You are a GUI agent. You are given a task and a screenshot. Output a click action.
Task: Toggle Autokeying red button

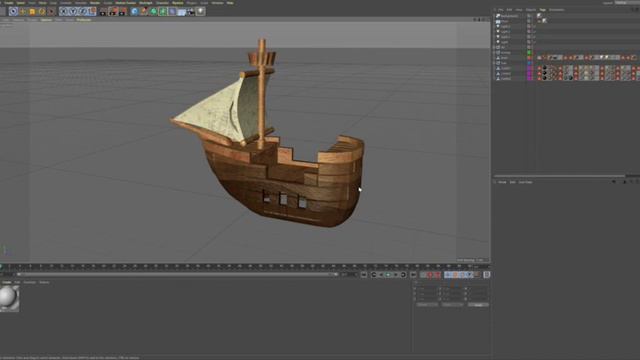pos(430,275)
